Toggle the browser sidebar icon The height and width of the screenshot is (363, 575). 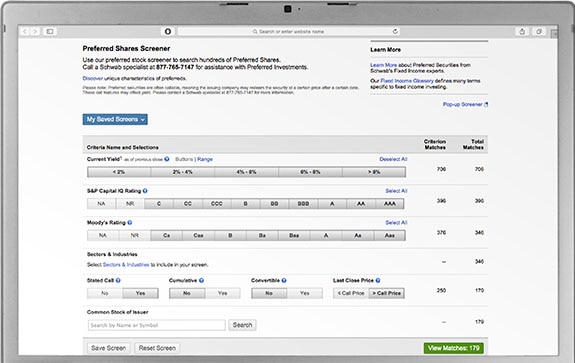(50, 32)
